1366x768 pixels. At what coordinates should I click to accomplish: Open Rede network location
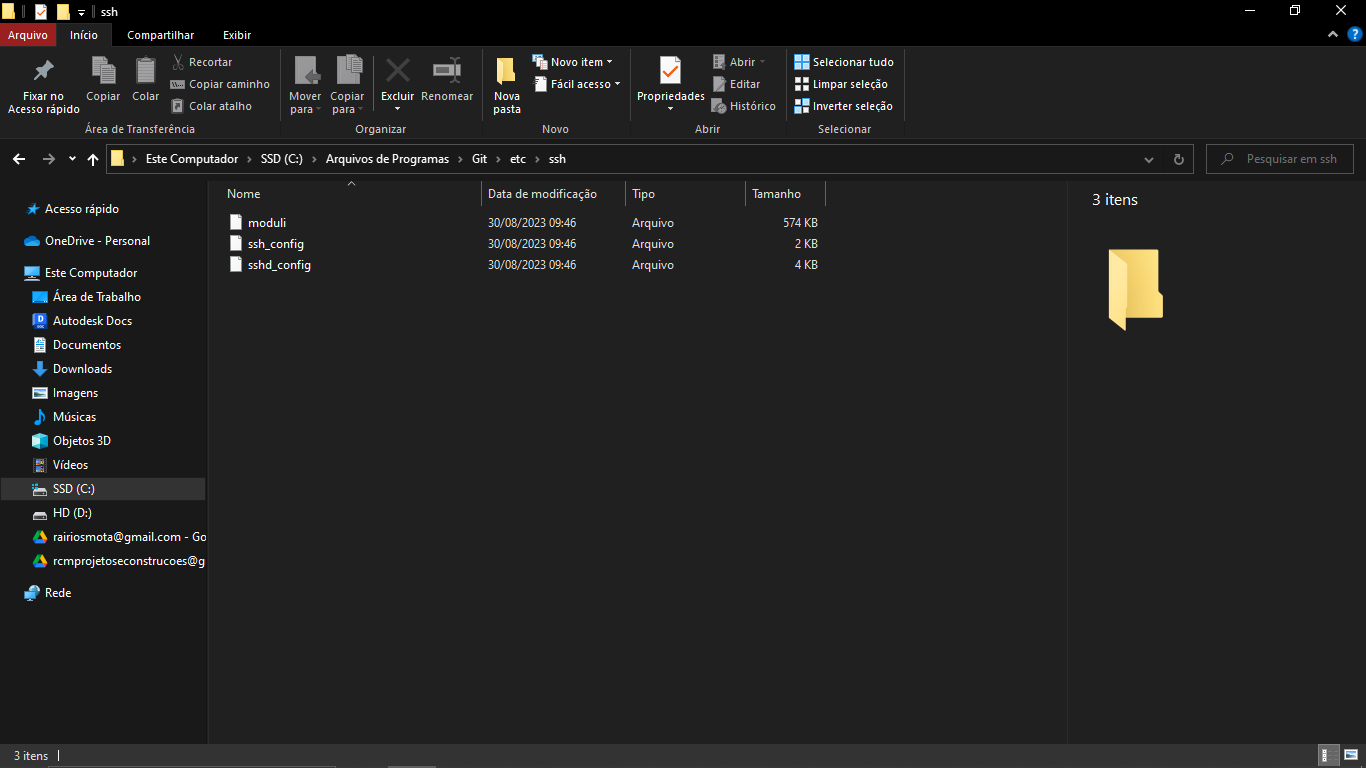point(58,593)
